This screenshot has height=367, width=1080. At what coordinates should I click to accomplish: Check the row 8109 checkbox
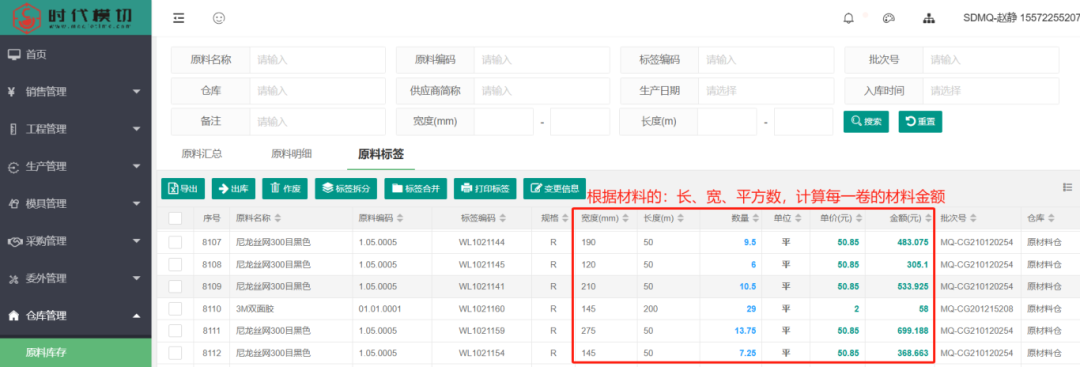coord(175,286)
